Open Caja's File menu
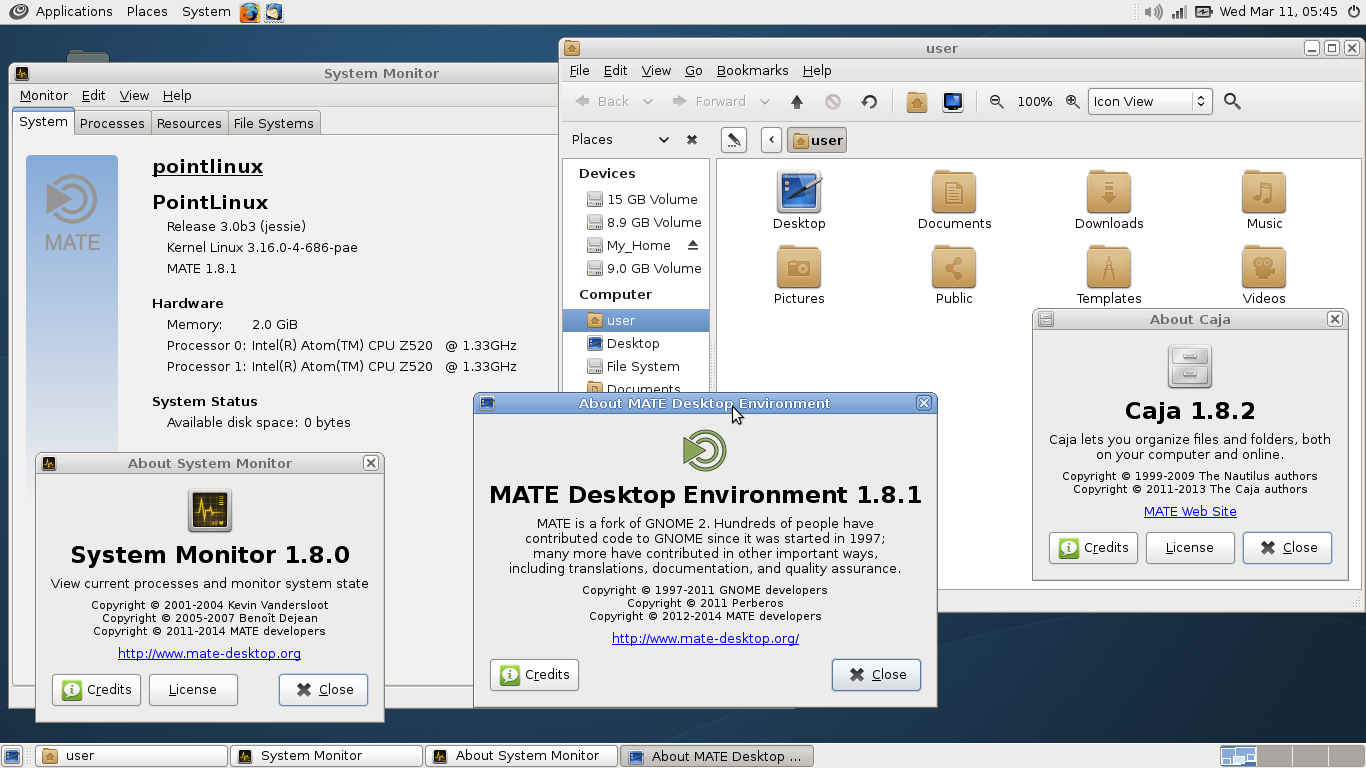The image size is (1366, 768). (x=579, y=70)
